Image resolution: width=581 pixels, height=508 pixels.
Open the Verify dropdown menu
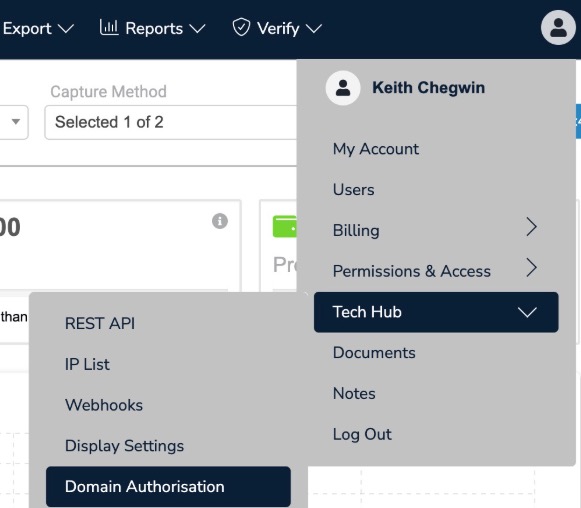277,29
